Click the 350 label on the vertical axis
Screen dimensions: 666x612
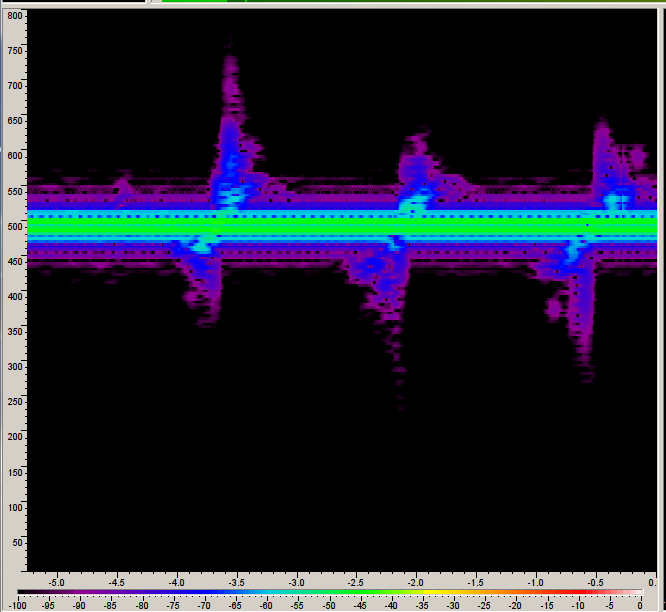click(15, 332)
